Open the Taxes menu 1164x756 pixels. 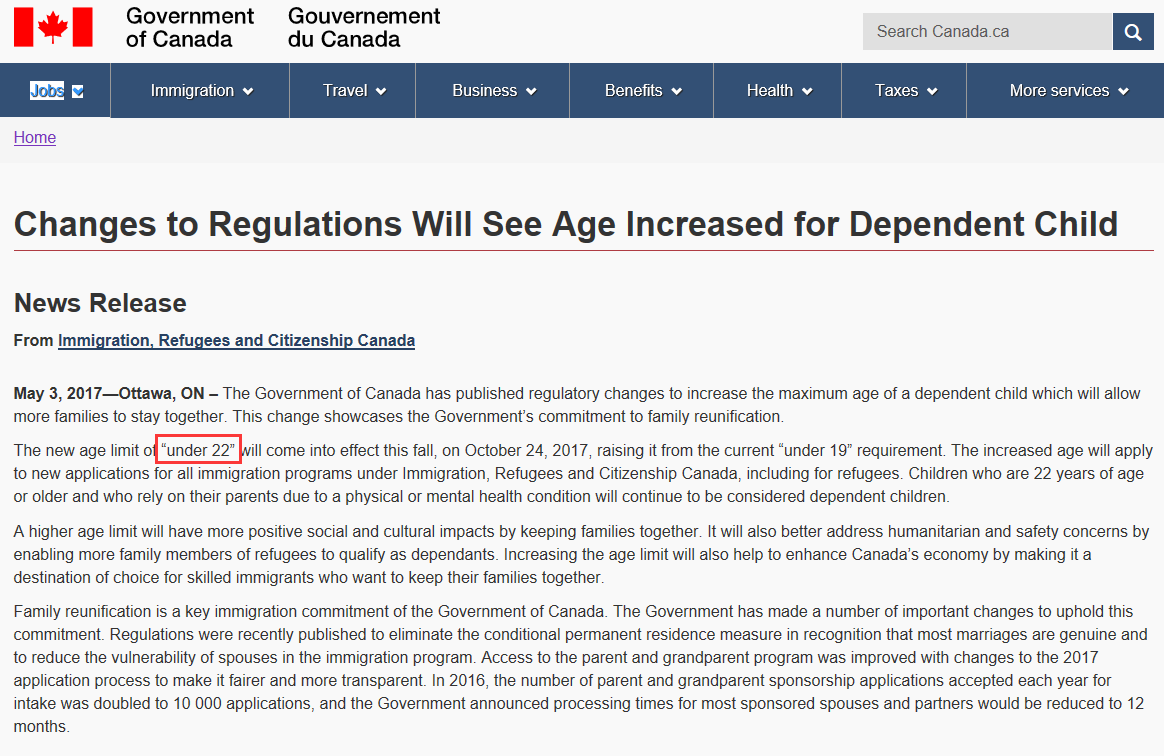(x=904, y=91)
